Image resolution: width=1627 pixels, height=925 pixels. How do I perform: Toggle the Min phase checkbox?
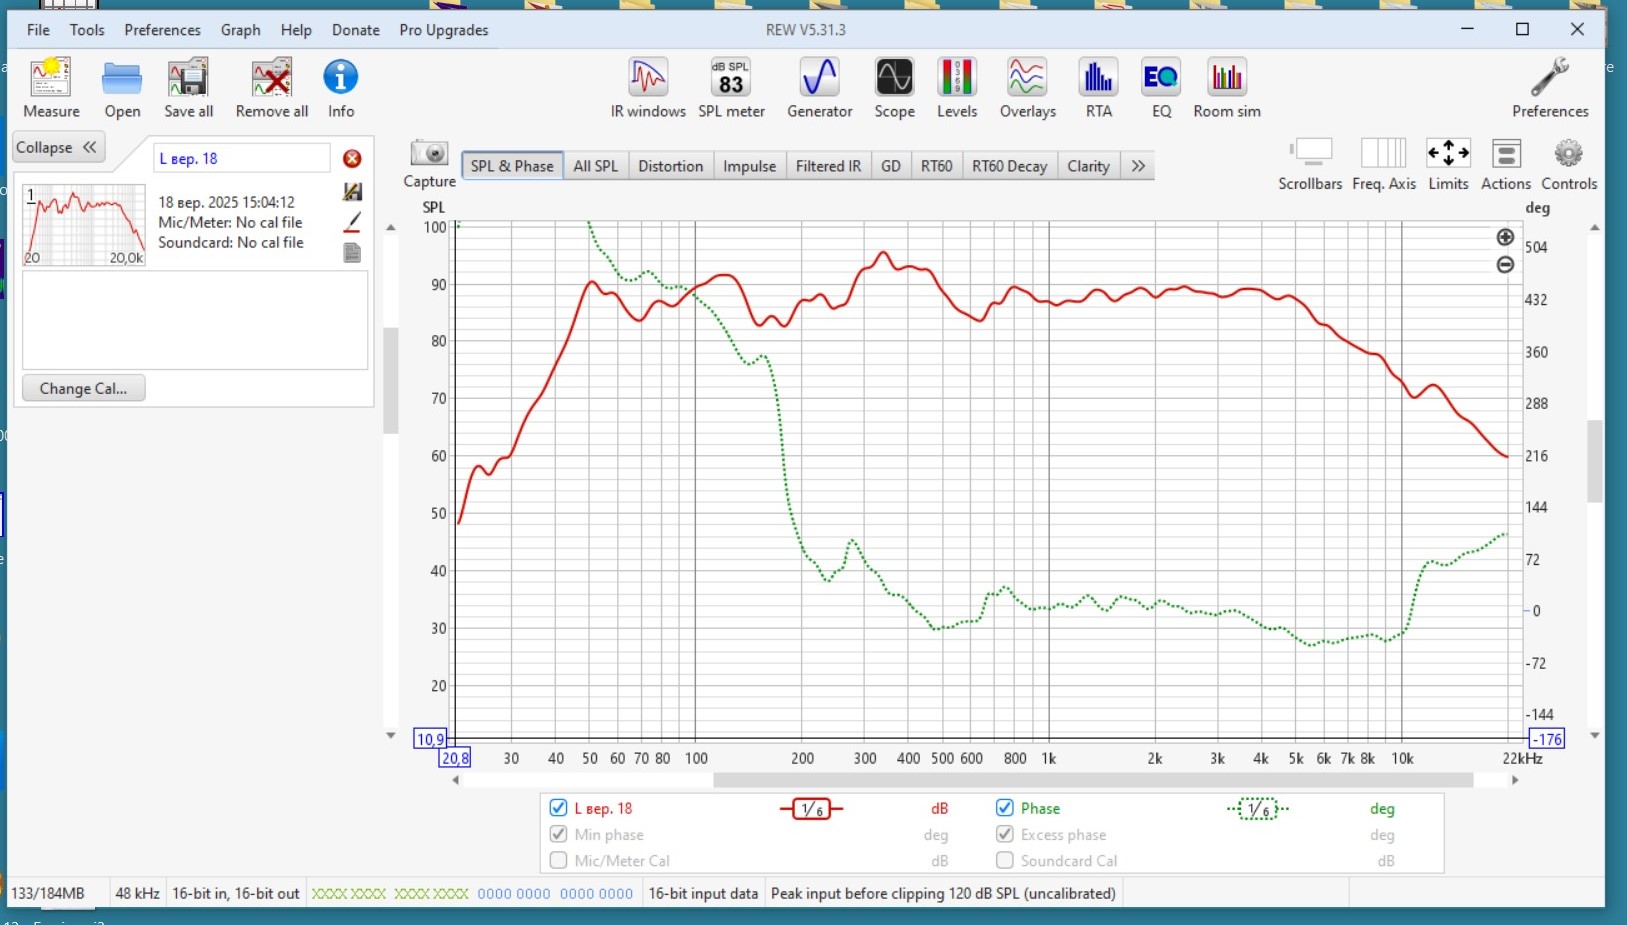[558, 834]
